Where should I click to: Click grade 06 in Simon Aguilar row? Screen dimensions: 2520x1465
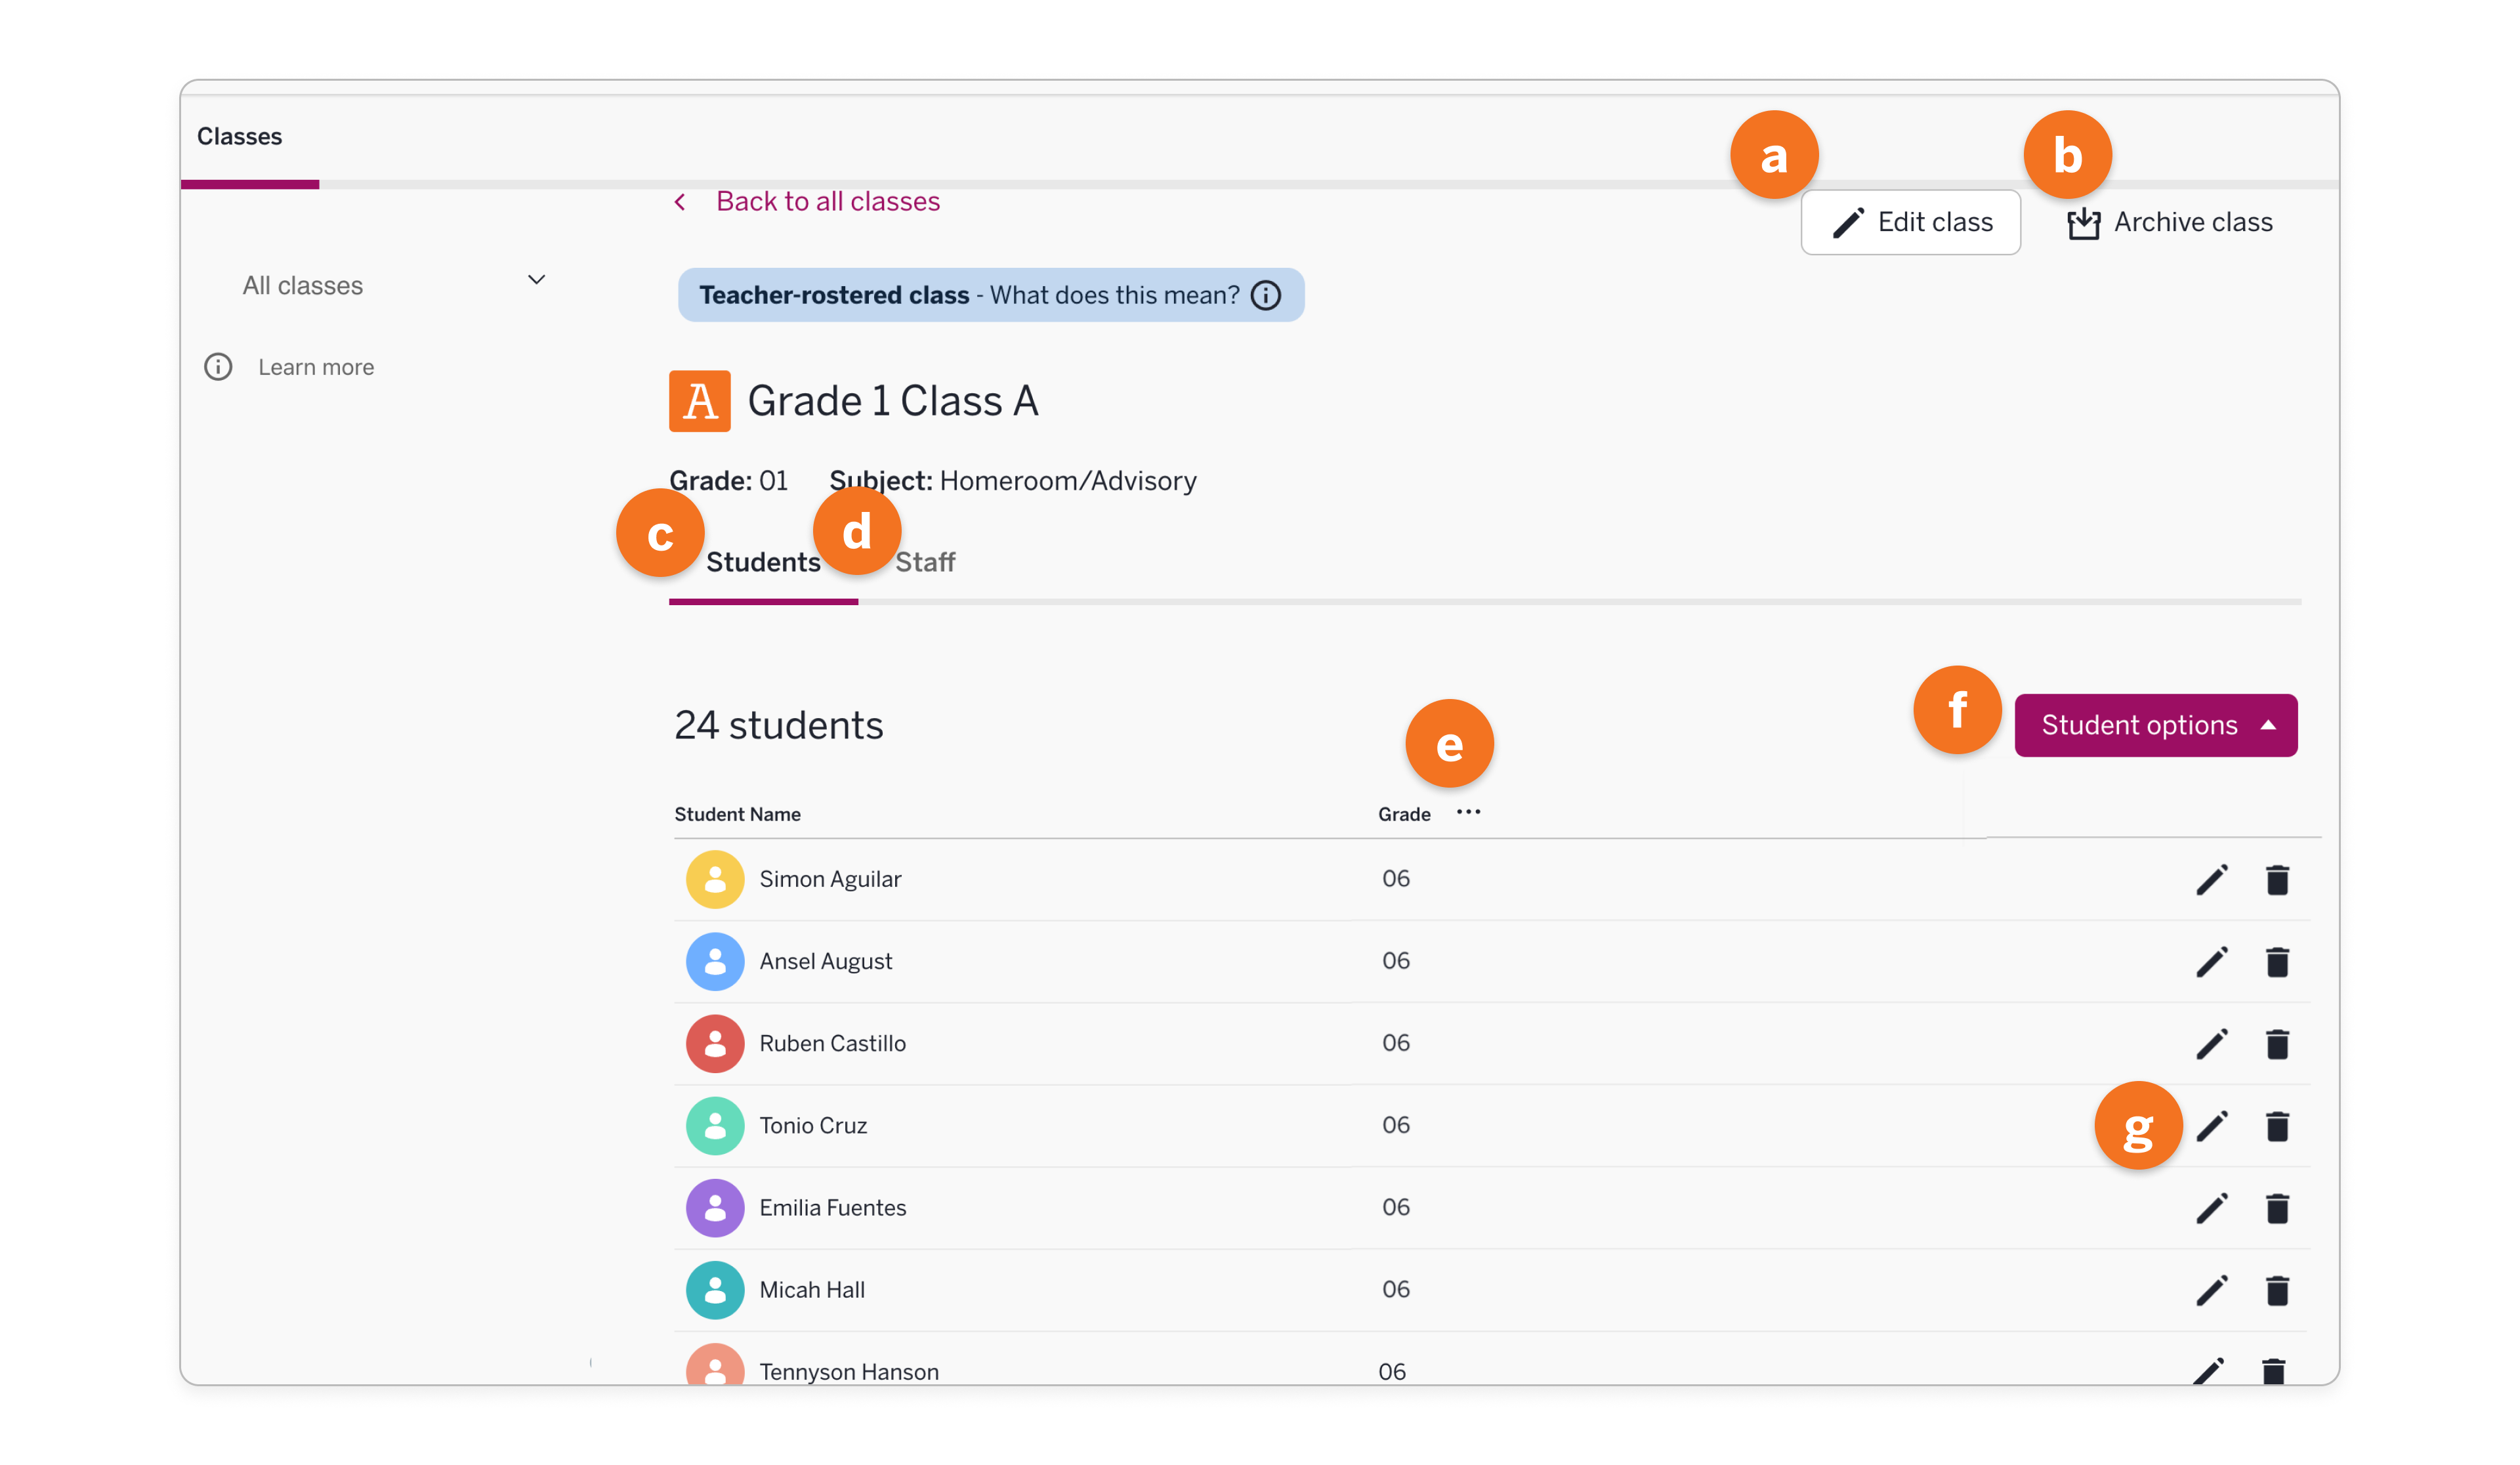pos(1396,879)
